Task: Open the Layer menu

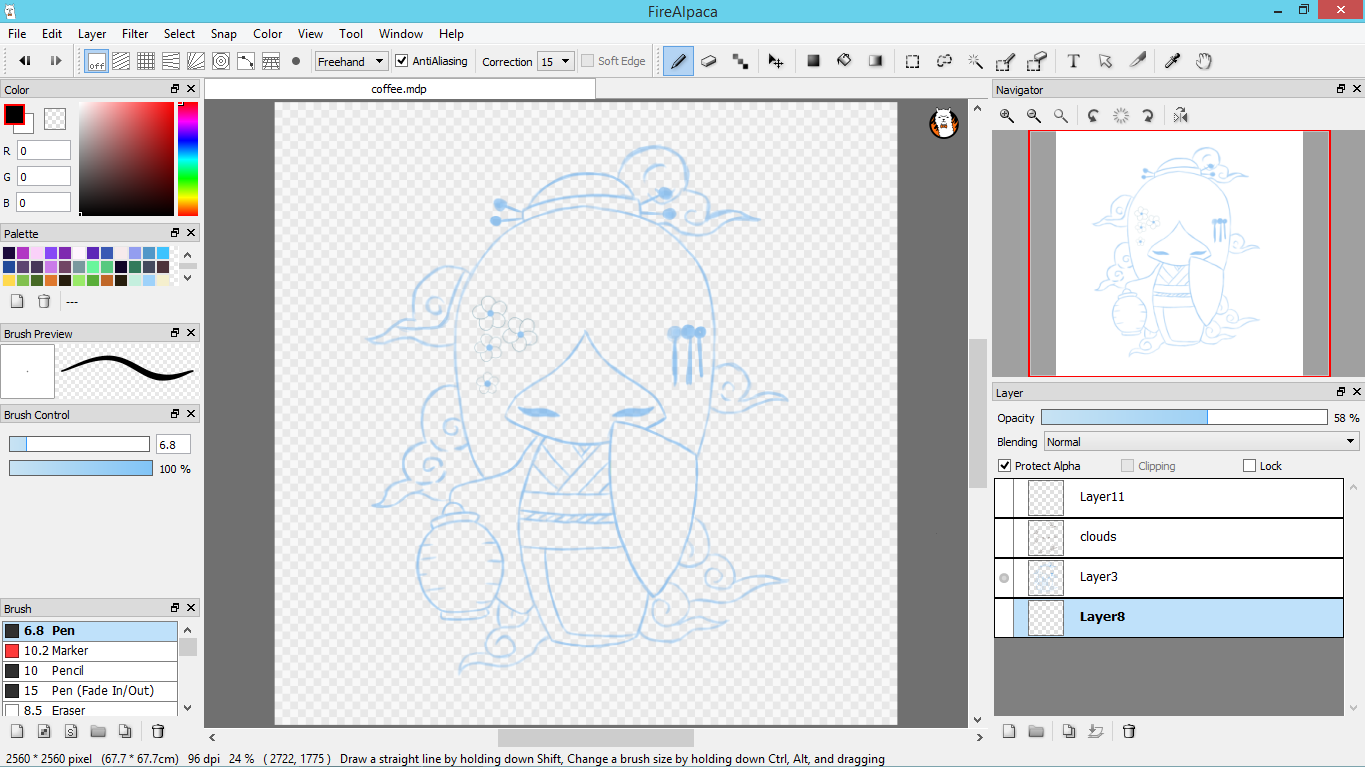Action: point(92,33)
